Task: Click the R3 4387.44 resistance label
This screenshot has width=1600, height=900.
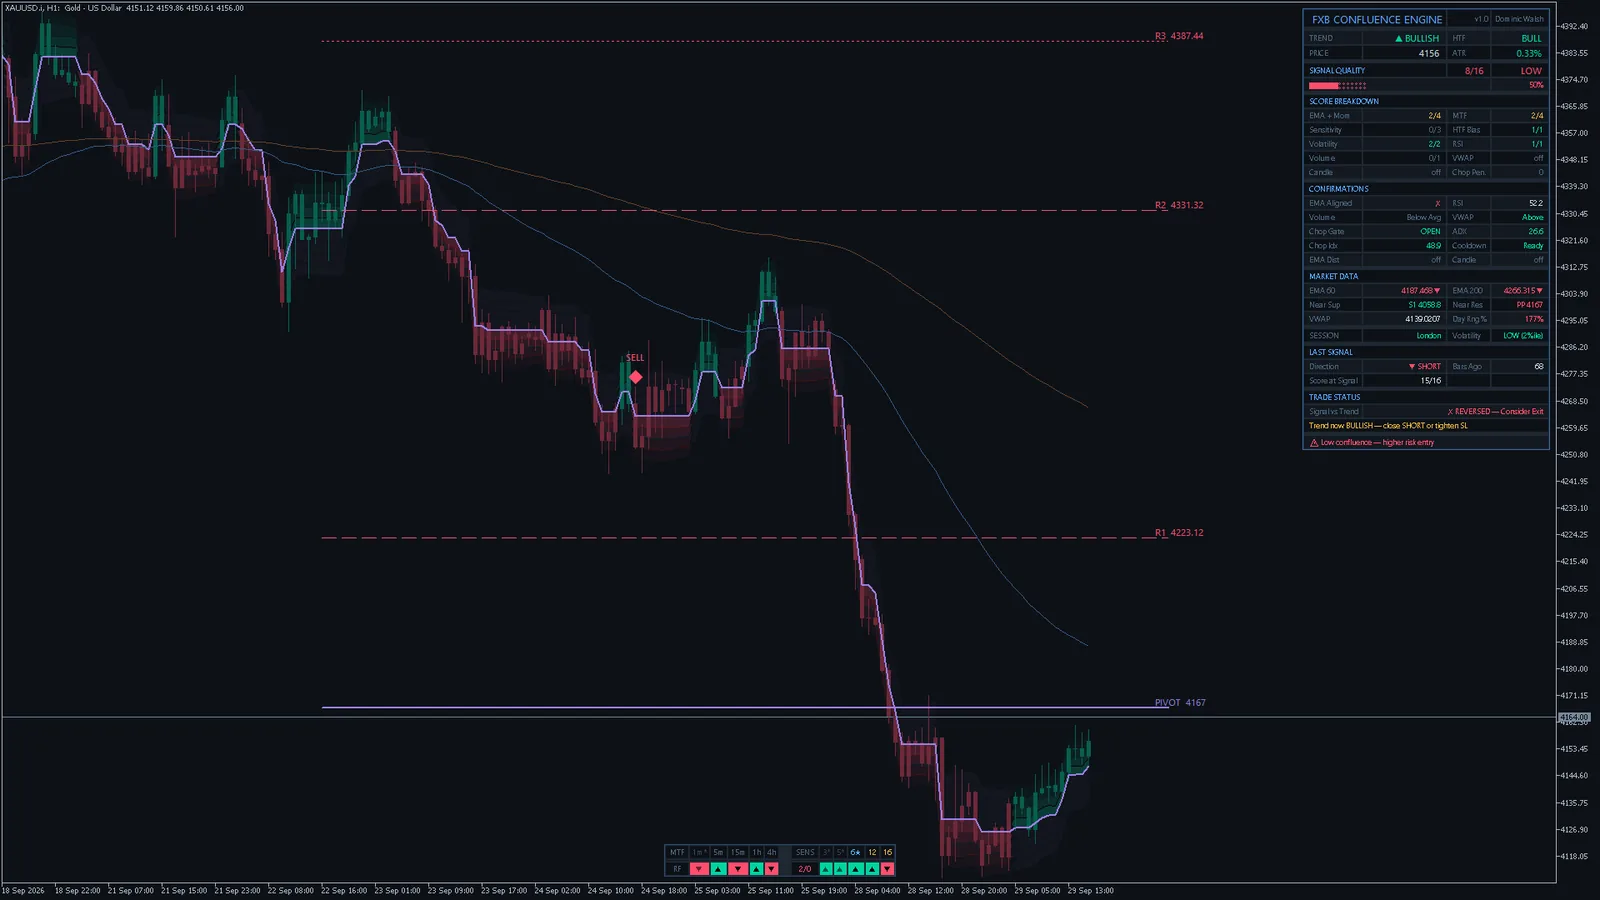Action: 1179,36
